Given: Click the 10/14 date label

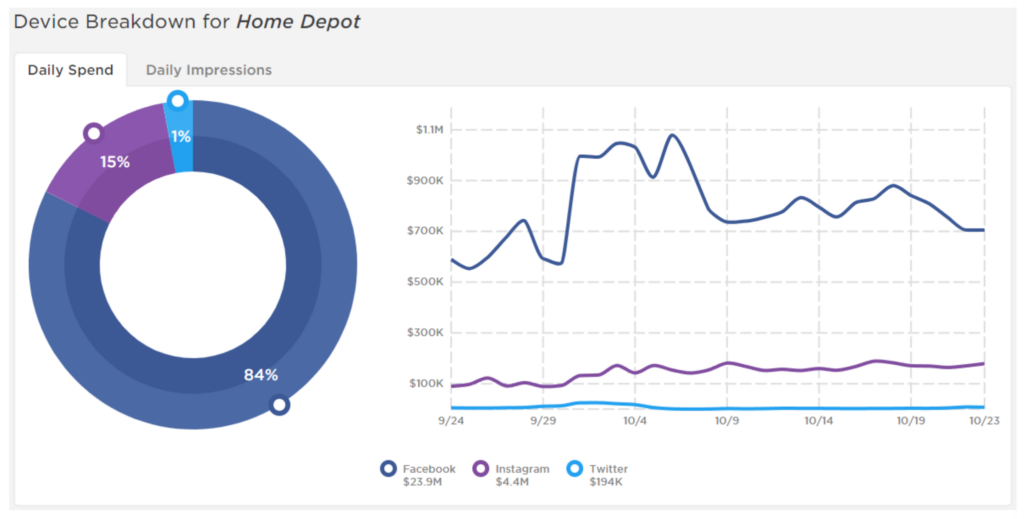Looking at the screenshot, I should [x=819, y=421].
